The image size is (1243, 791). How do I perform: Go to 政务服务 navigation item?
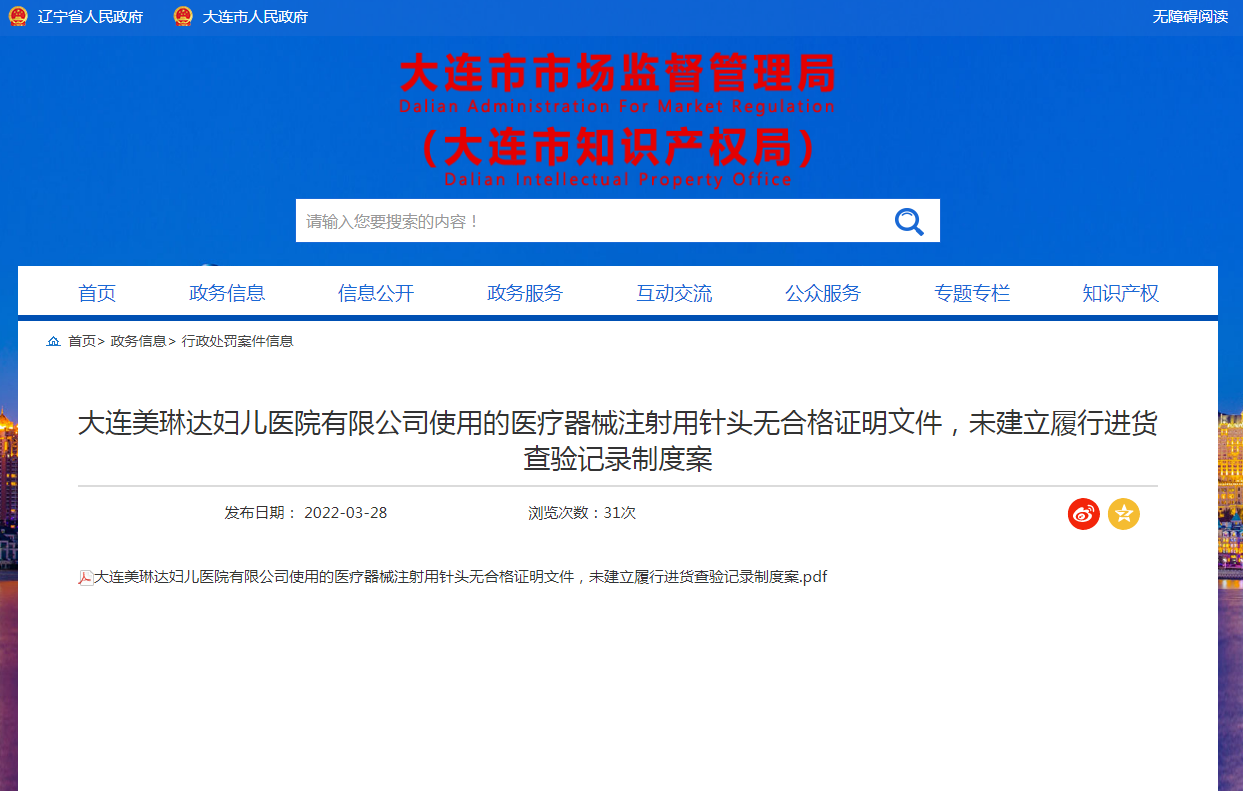click(525, 293)
